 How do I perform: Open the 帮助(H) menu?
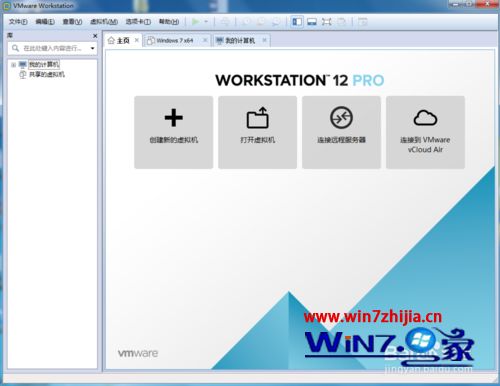point(169,22)
